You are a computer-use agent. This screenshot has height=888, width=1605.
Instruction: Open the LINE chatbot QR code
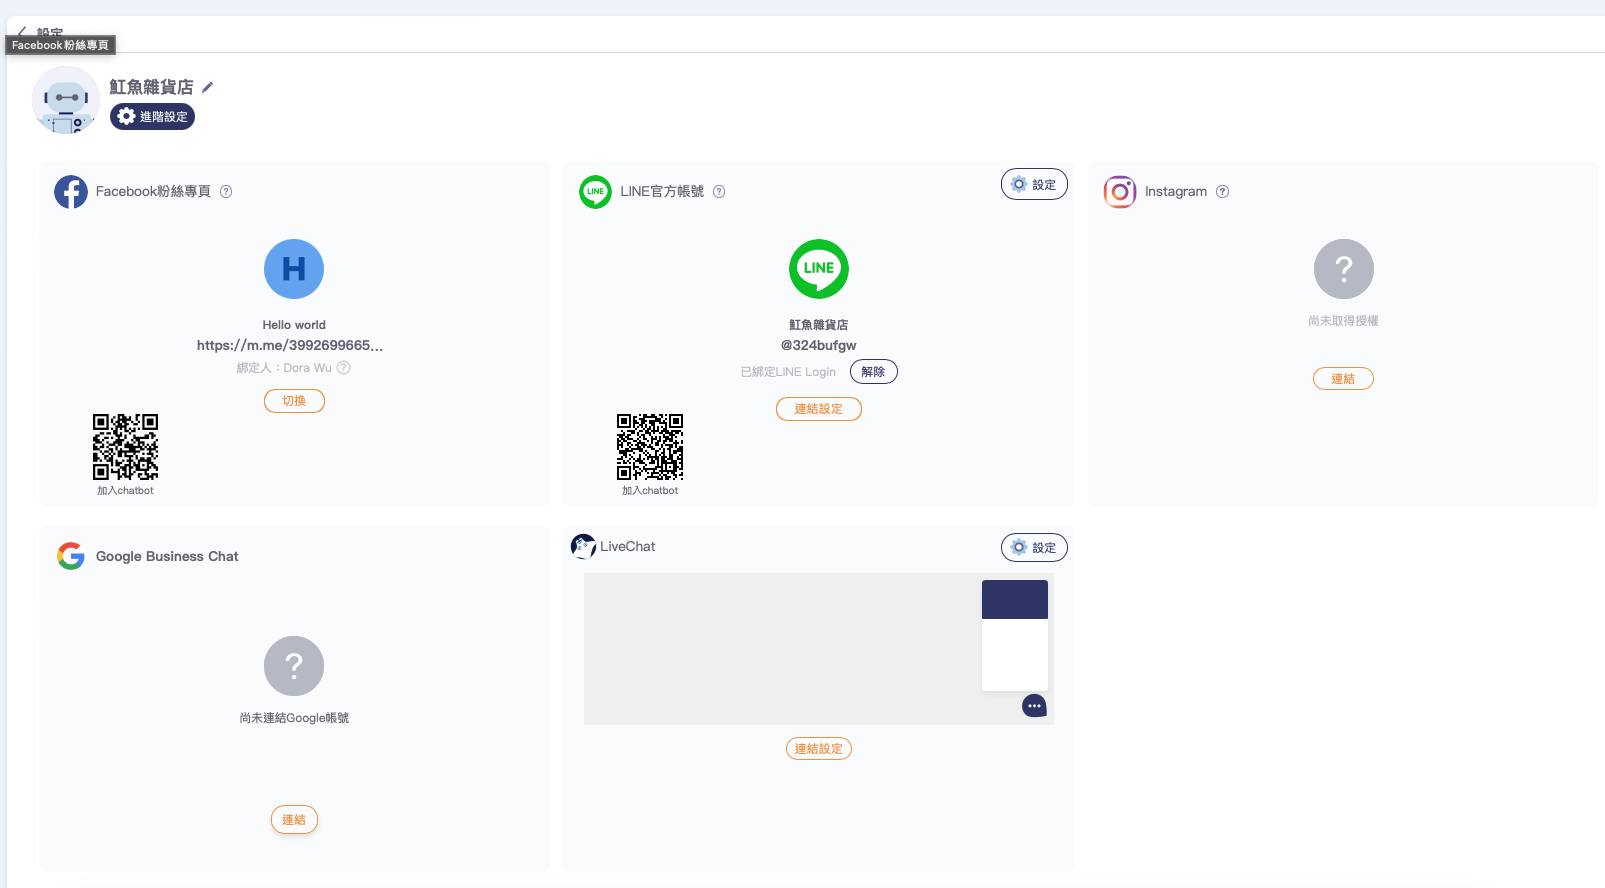(x=650, y=447)
